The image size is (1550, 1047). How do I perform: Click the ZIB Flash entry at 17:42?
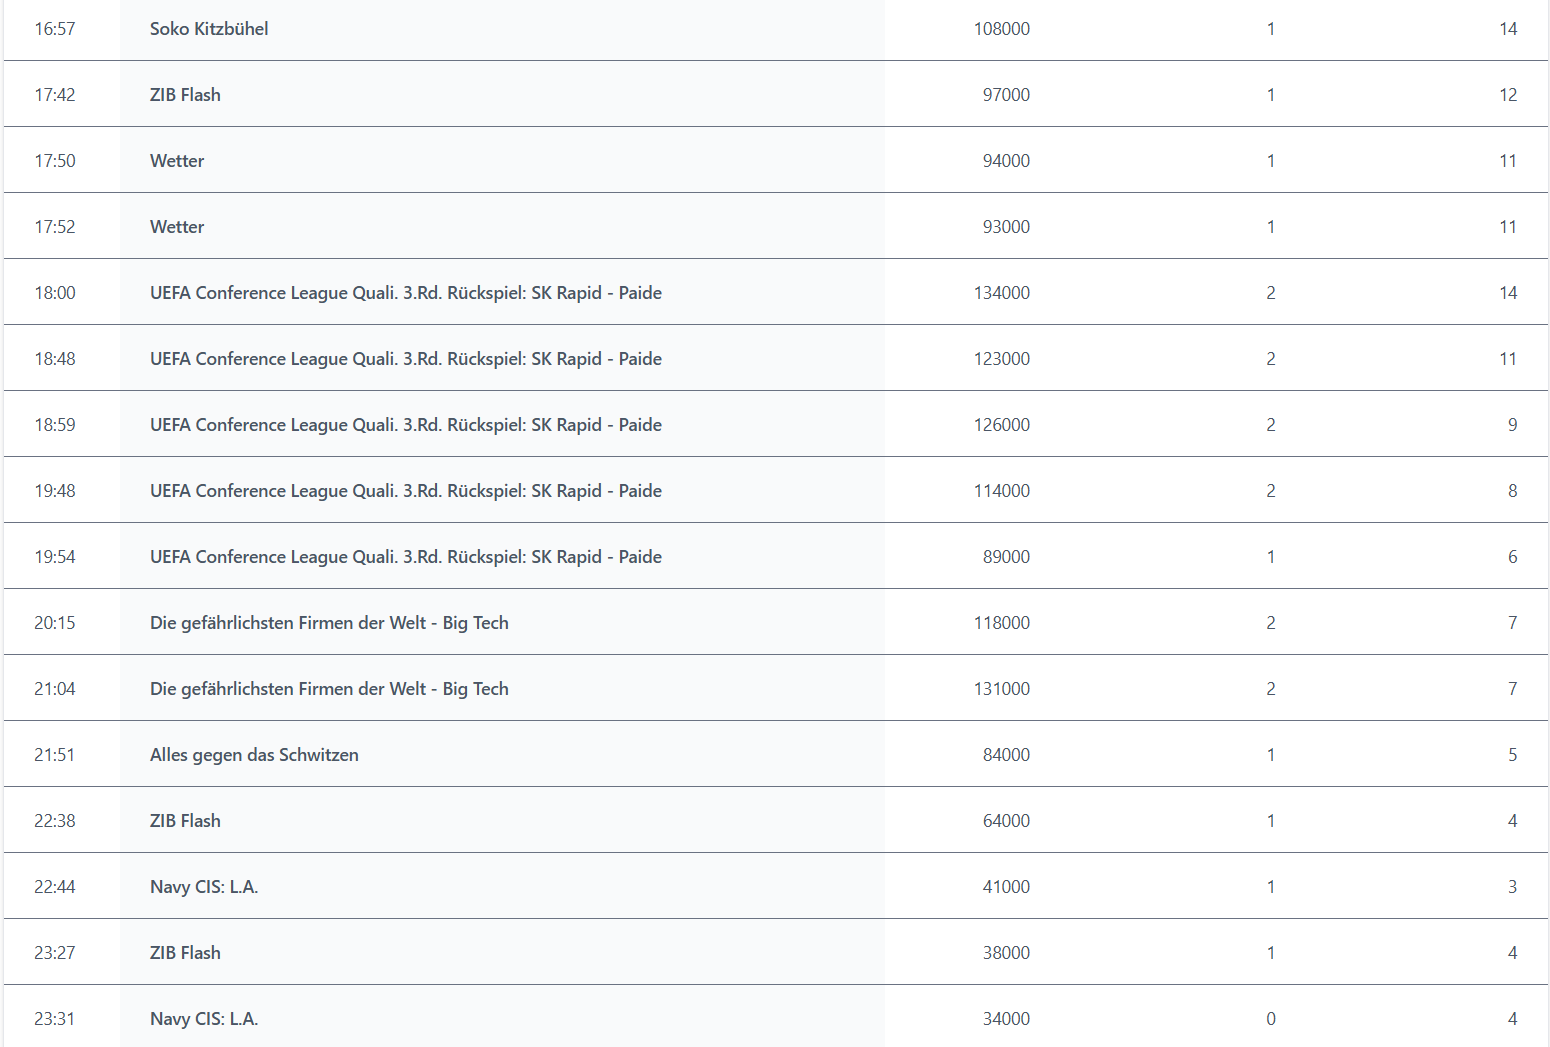(x=185, y=95)
